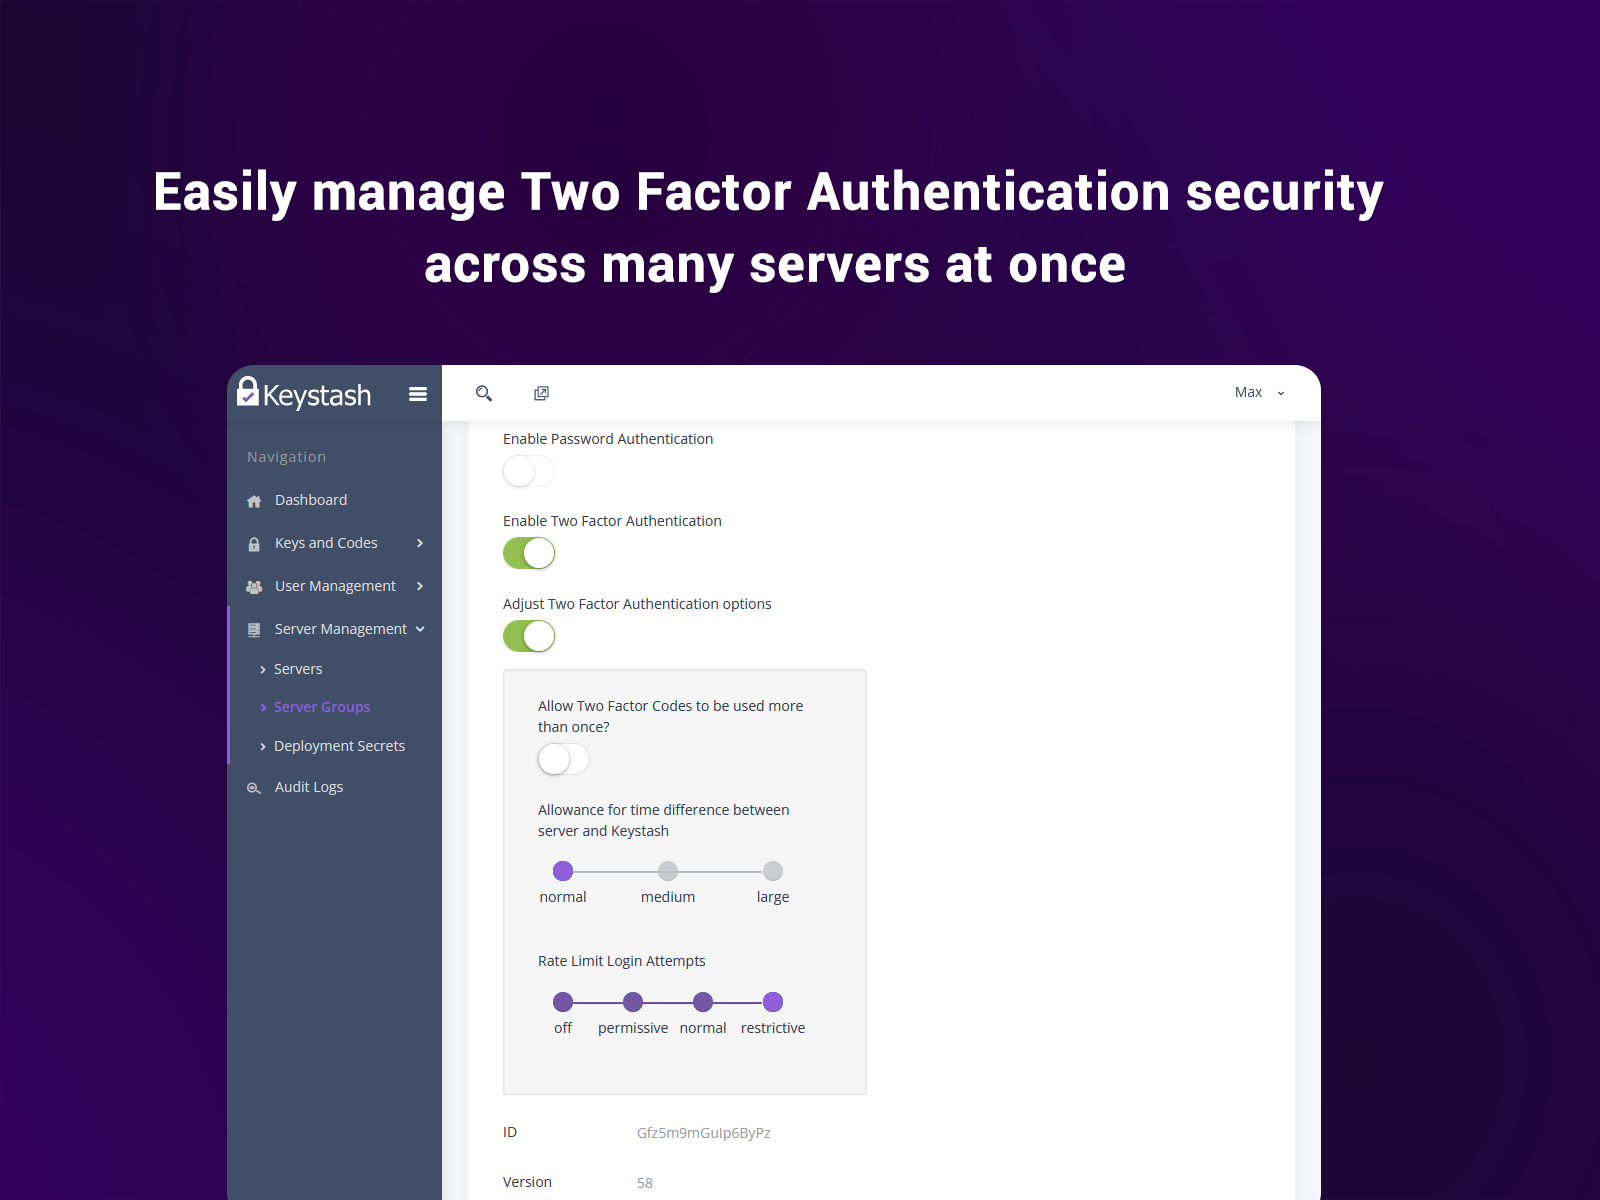Screen dimensions: 1600x1200
Task: Select Deployment Secrets in the sidebar
Action: 340,746
